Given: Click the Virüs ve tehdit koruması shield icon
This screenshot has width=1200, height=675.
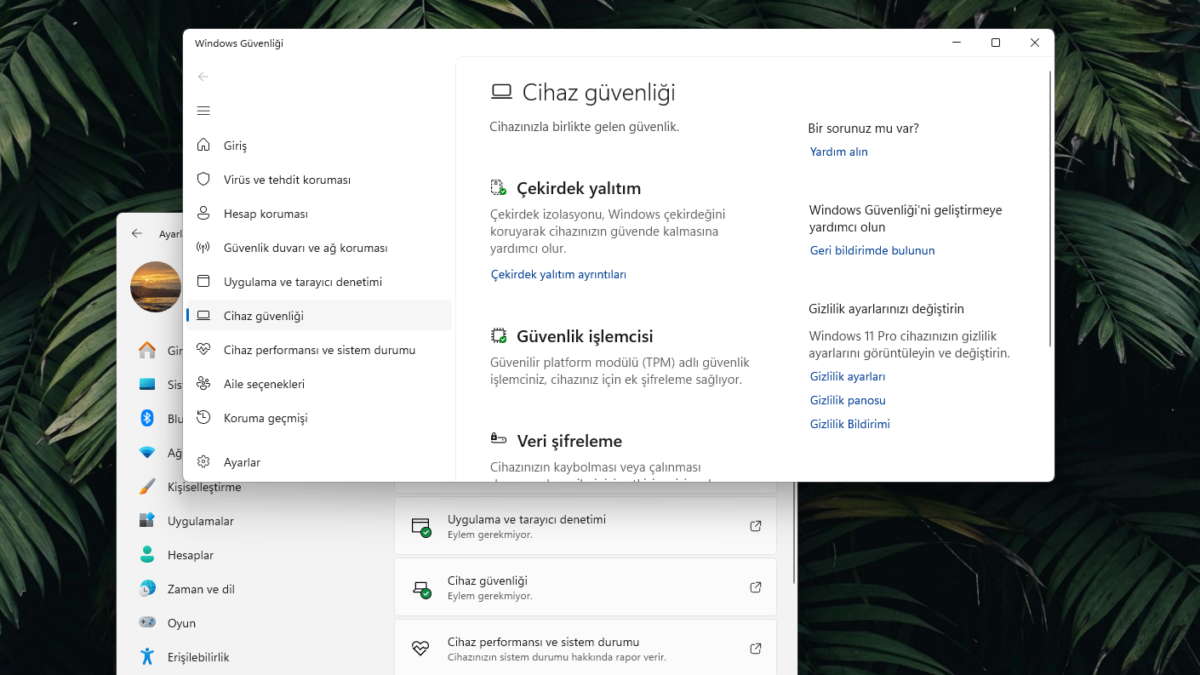Looking at the screenshot, I should pos(203,179).
